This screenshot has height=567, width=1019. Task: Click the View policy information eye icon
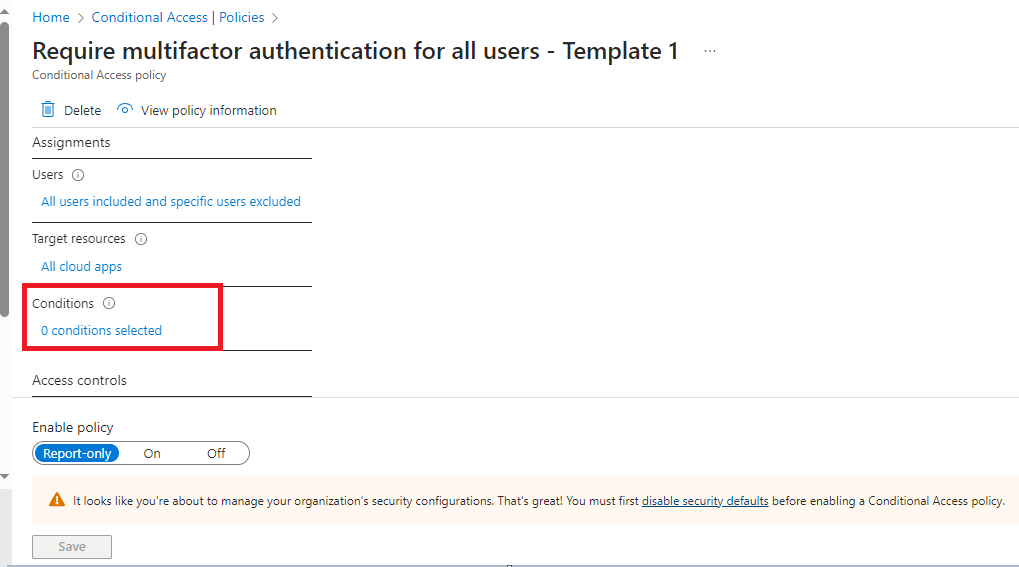click(125, 110)
